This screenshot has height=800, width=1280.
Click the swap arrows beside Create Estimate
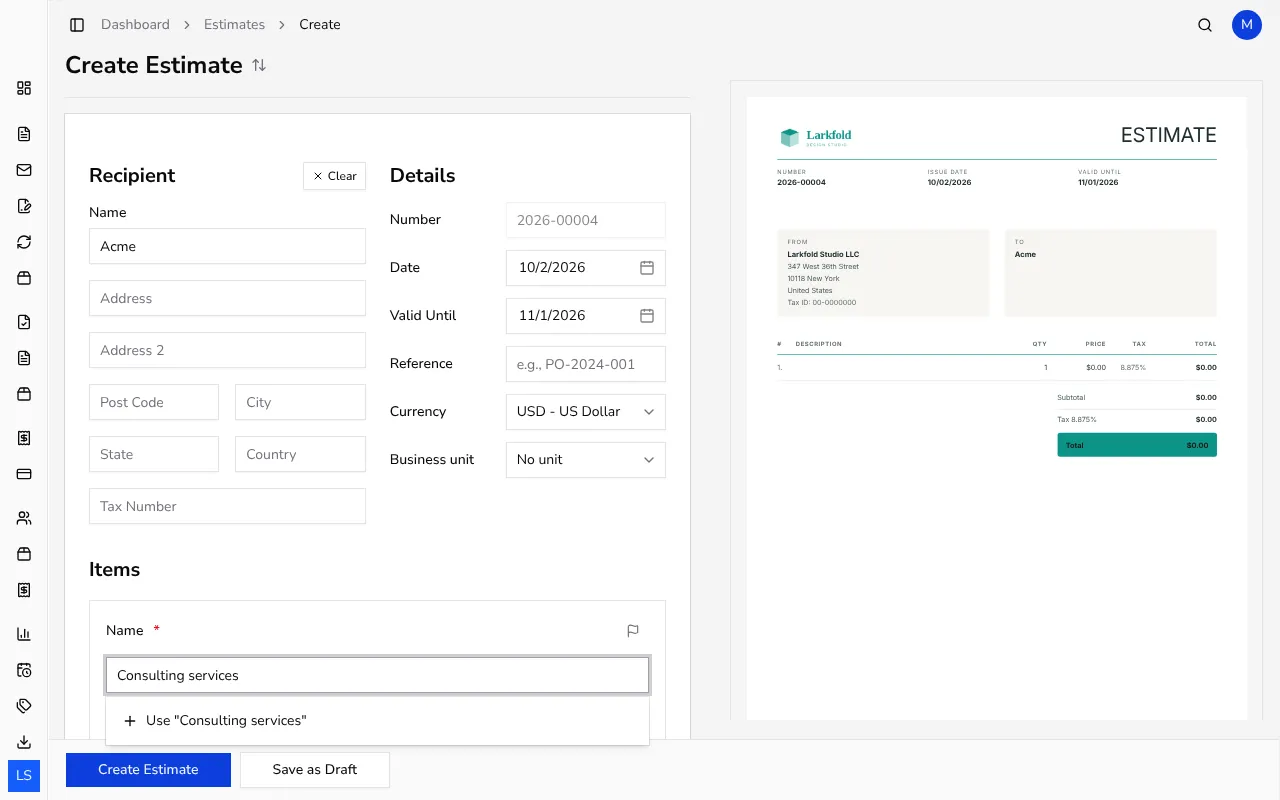(259, 65)
